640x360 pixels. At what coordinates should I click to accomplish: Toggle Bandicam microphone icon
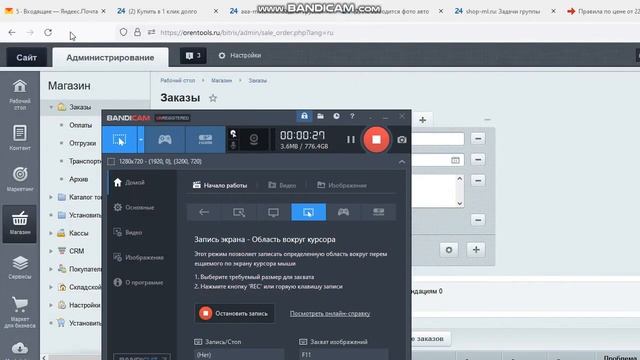click(x=233, y=145)
